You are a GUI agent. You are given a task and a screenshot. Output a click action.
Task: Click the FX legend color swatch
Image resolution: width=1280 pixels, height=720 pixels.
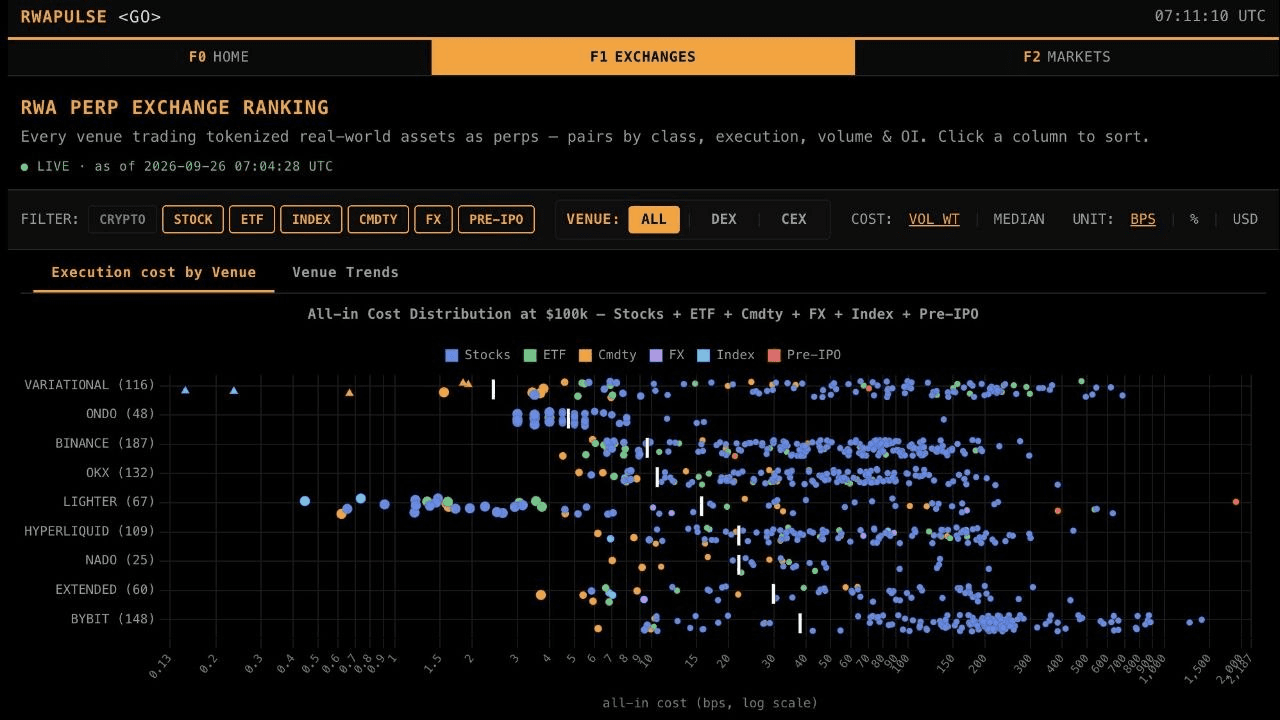coord(656,355)
